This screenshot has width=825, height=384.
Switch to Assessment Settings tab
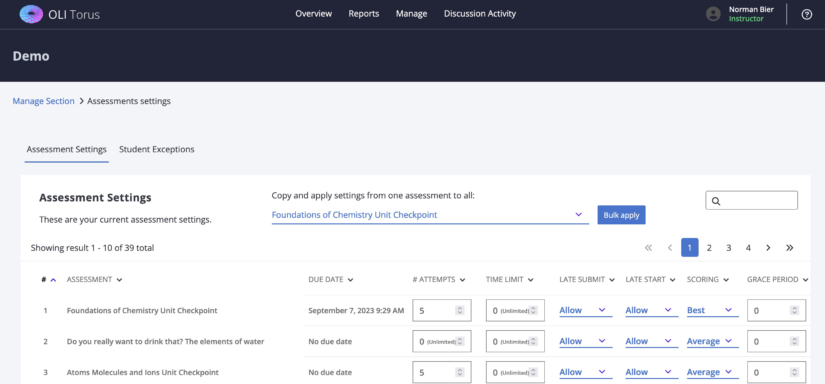click(67, 149)
